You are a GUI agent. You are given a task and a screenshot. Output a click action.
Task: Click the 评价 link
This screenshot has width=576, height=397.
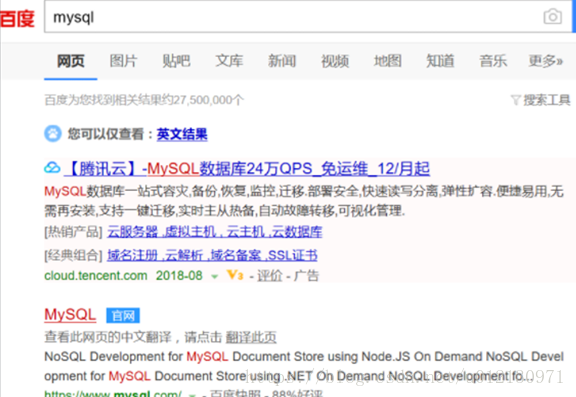(270, 276)
